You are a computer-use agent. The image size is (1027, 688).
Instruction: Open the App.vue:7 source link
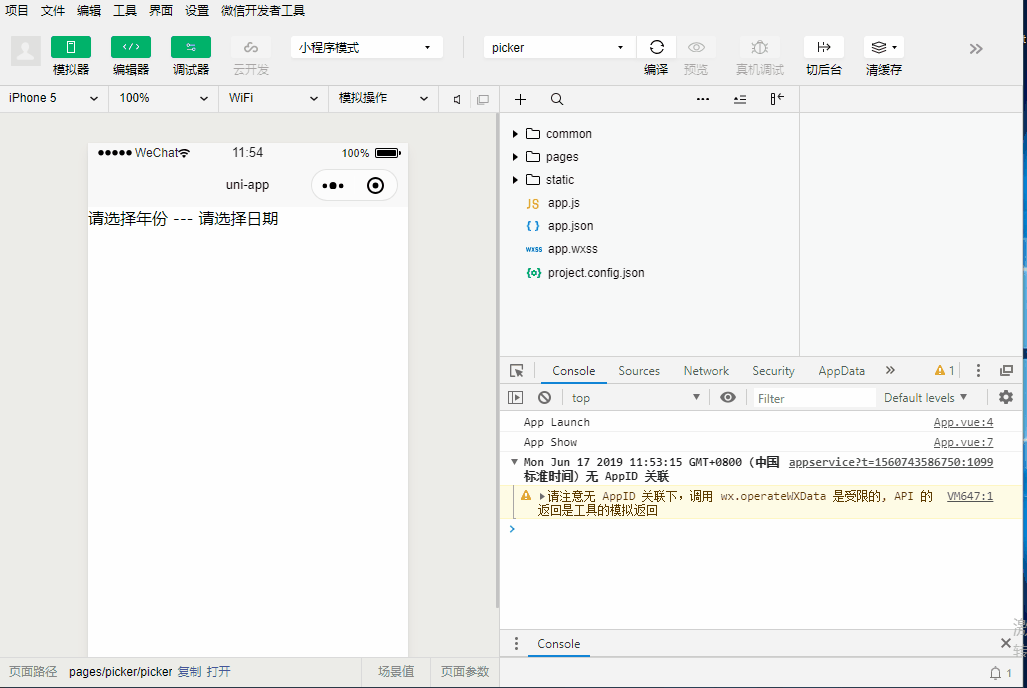963,442
